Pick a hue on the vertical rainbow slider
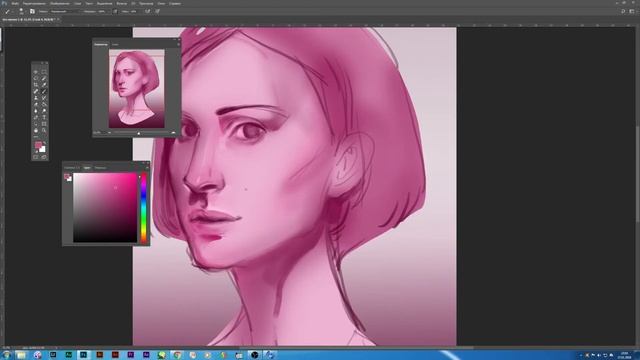This screenshot has width=640, height=360. [143, 208]
